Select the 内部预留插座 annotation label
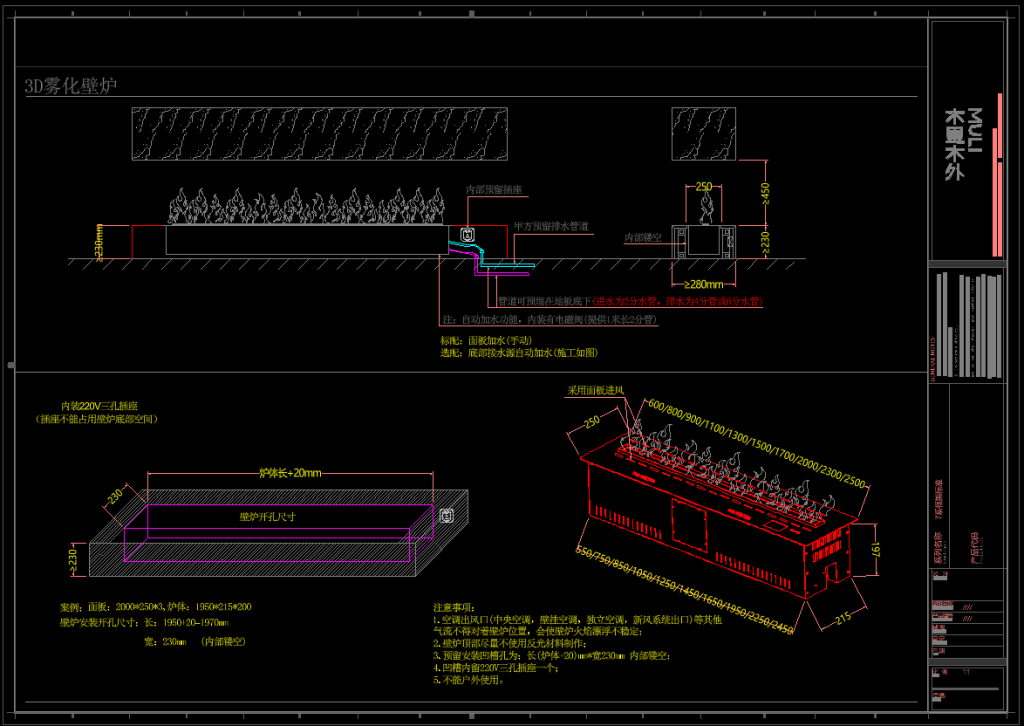Image resolution: width=1024 pixels, height=726 pixels. pyautogui.click(x=492, y=189)
